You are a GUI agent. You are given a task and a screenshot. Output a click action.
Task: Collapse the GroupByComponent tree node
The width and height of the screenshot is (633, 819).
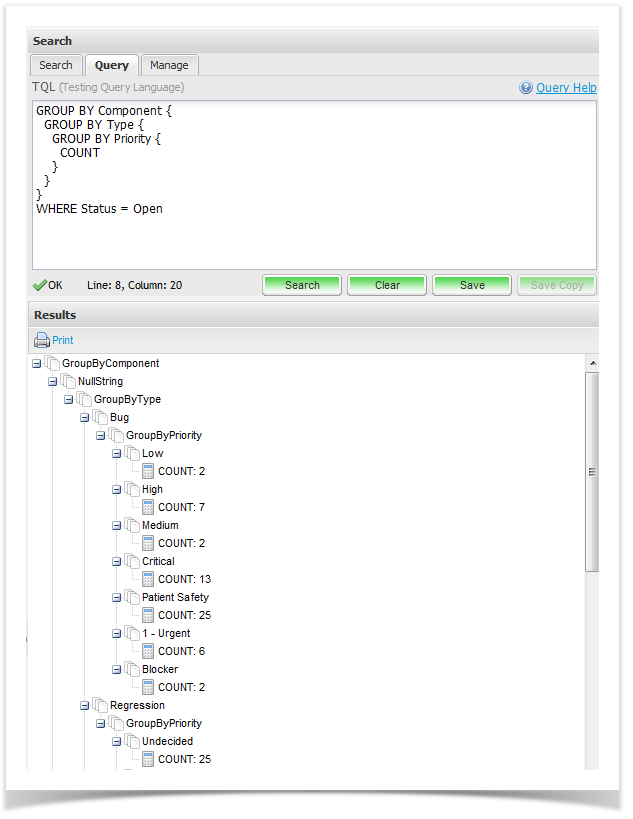[37, 364]
